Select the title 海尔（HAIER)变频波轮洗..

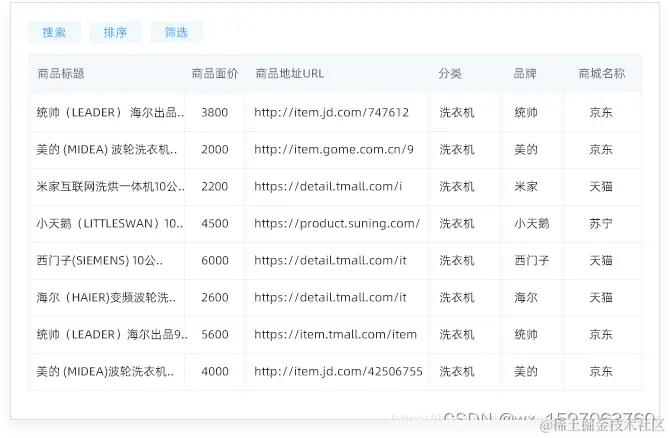click(106, 297)
